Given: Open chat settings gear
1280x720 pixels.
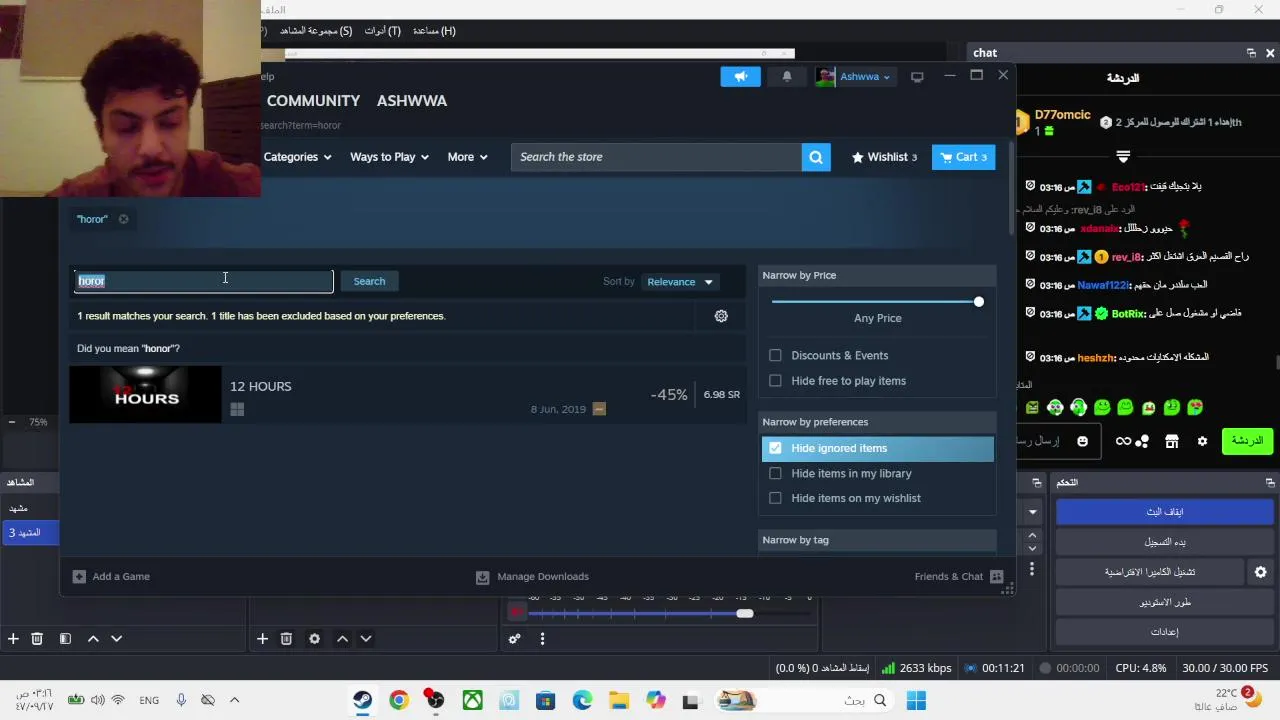Looking at the screenshot, I should pyautogui.click(x=1202, y=441).
